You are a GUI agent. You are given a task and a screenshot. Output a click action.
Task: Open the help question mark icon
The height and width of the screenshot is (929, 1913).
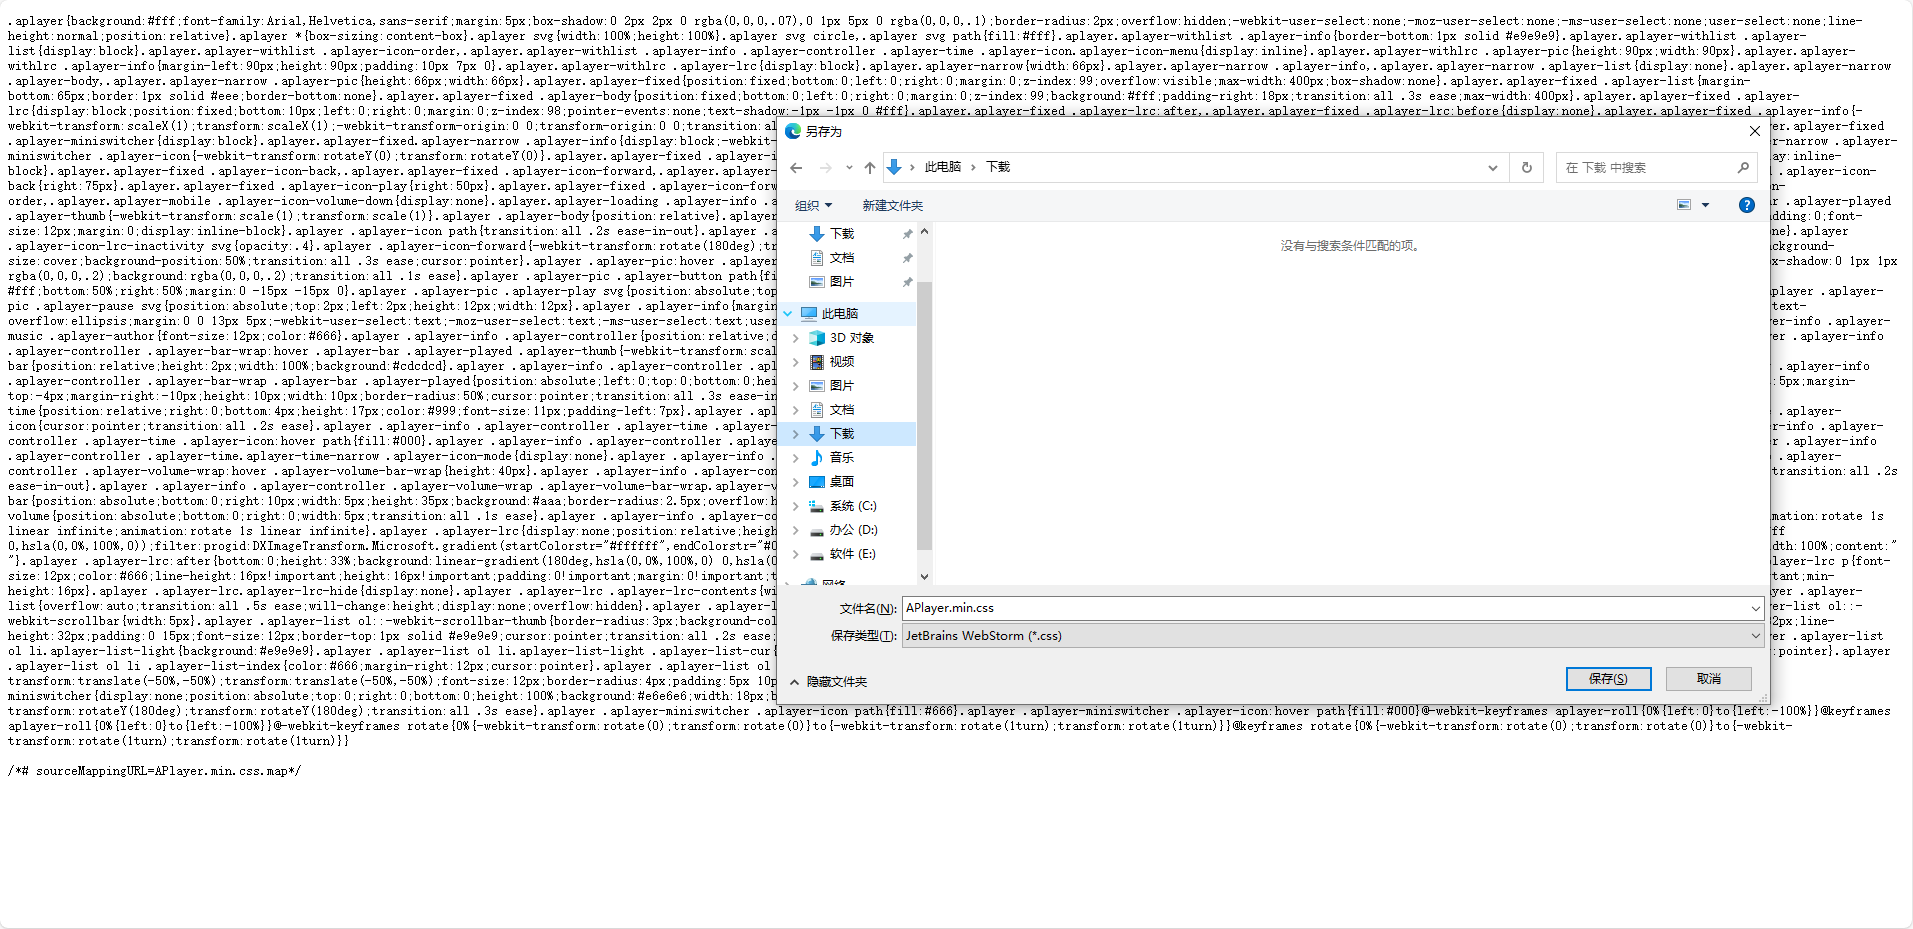click(1746, 205)
